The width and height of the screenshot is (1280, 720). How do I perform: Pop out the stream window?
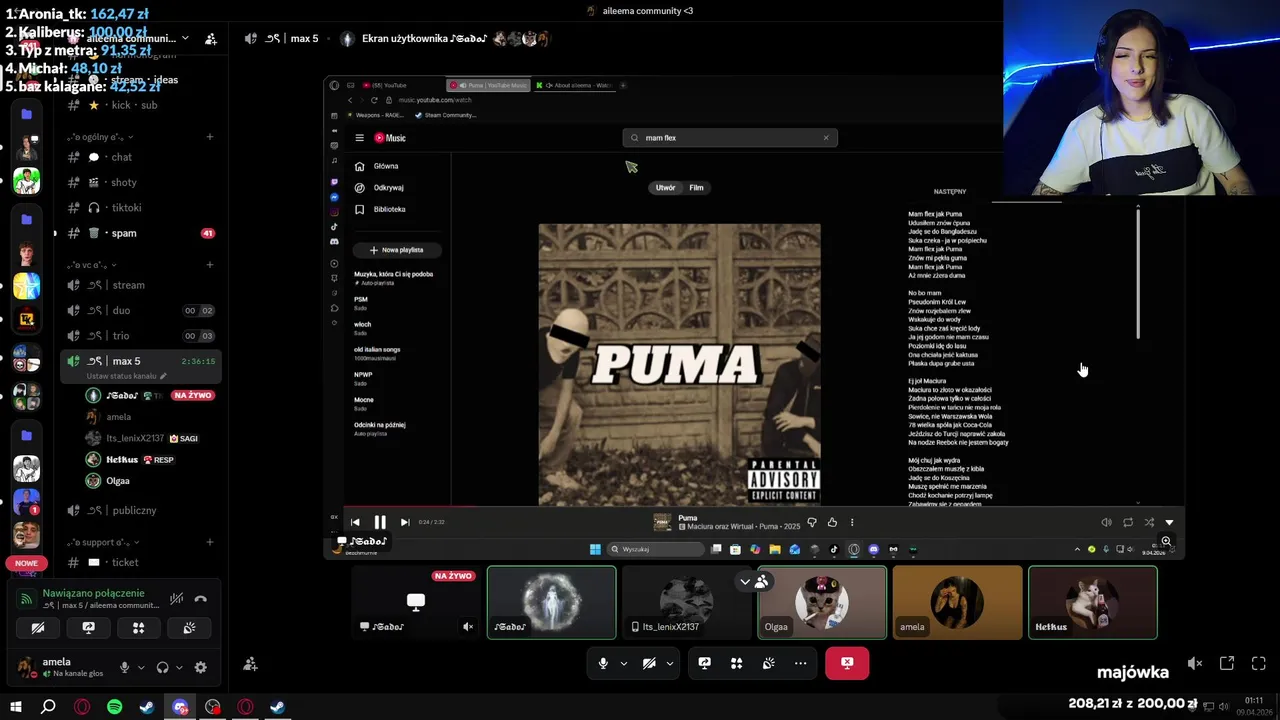point(1227,663)
